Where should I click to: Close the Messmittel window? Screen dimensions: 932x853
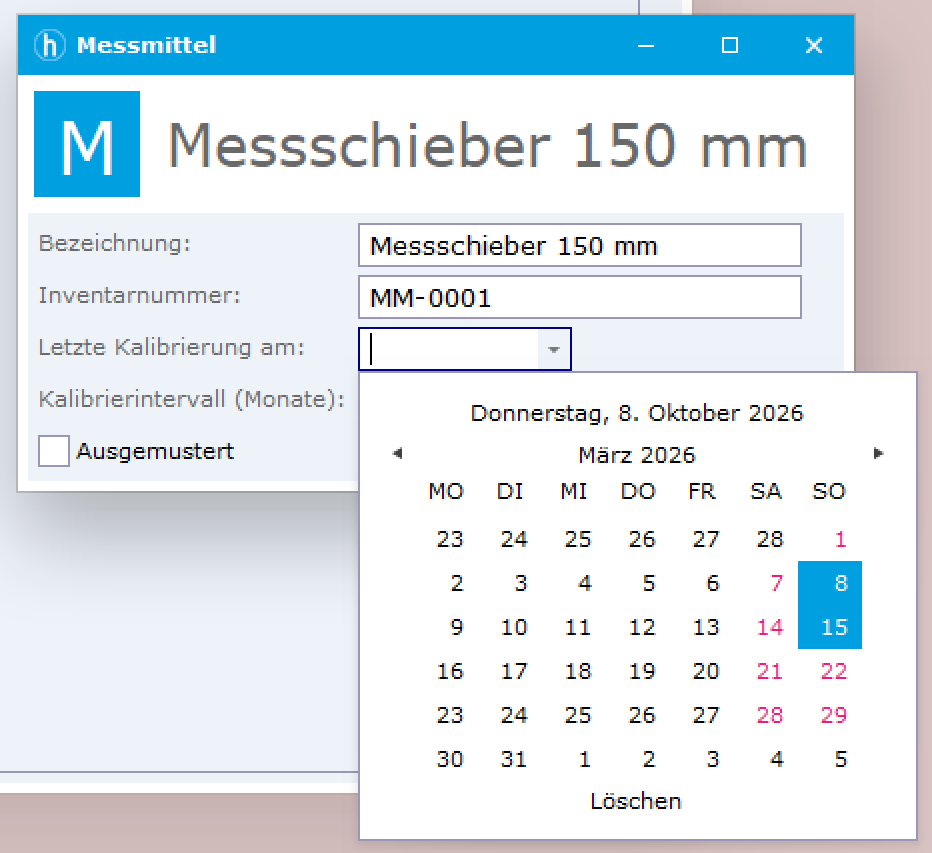[x=814, y=45]
